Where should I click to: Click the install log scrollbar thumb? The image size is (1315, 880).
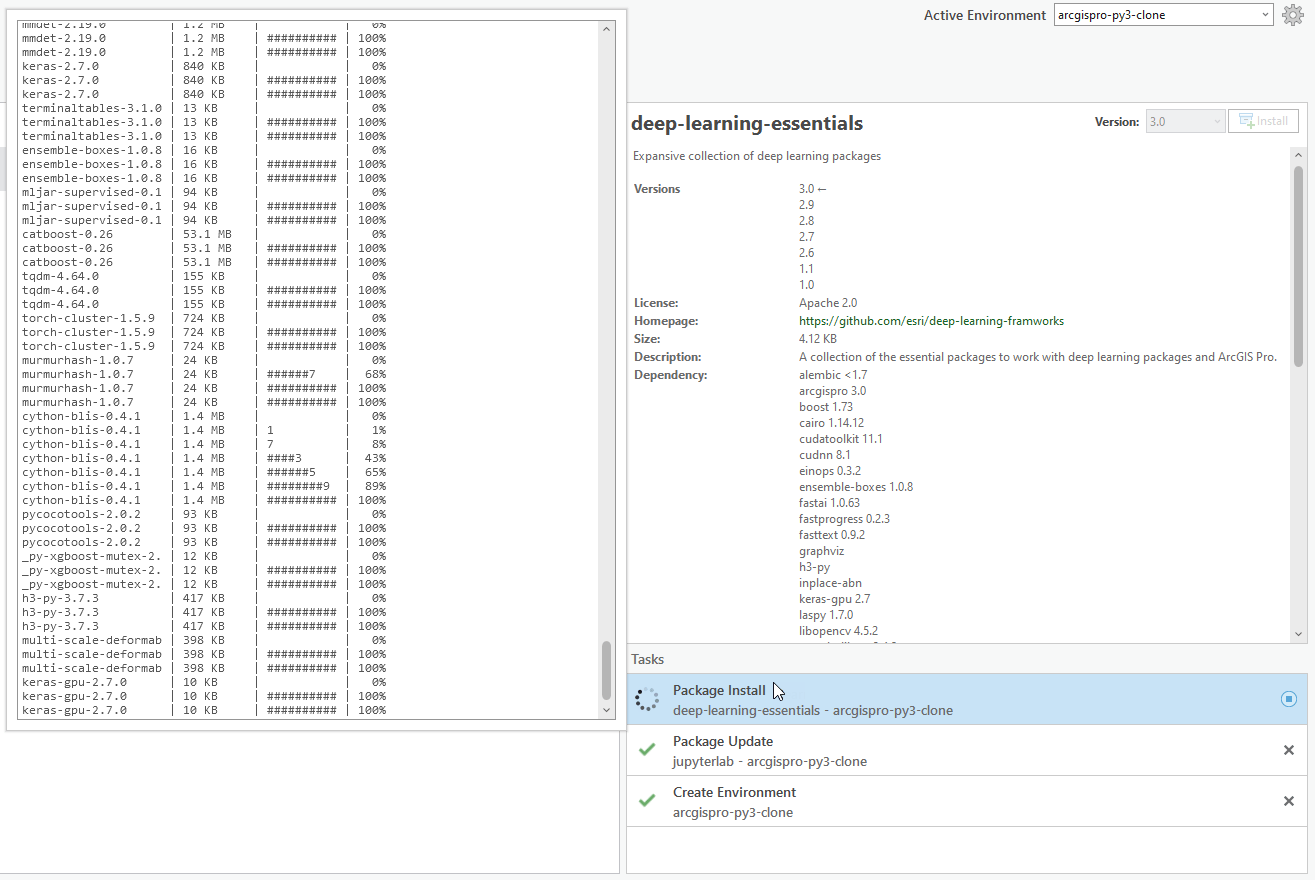pos(606,670)
